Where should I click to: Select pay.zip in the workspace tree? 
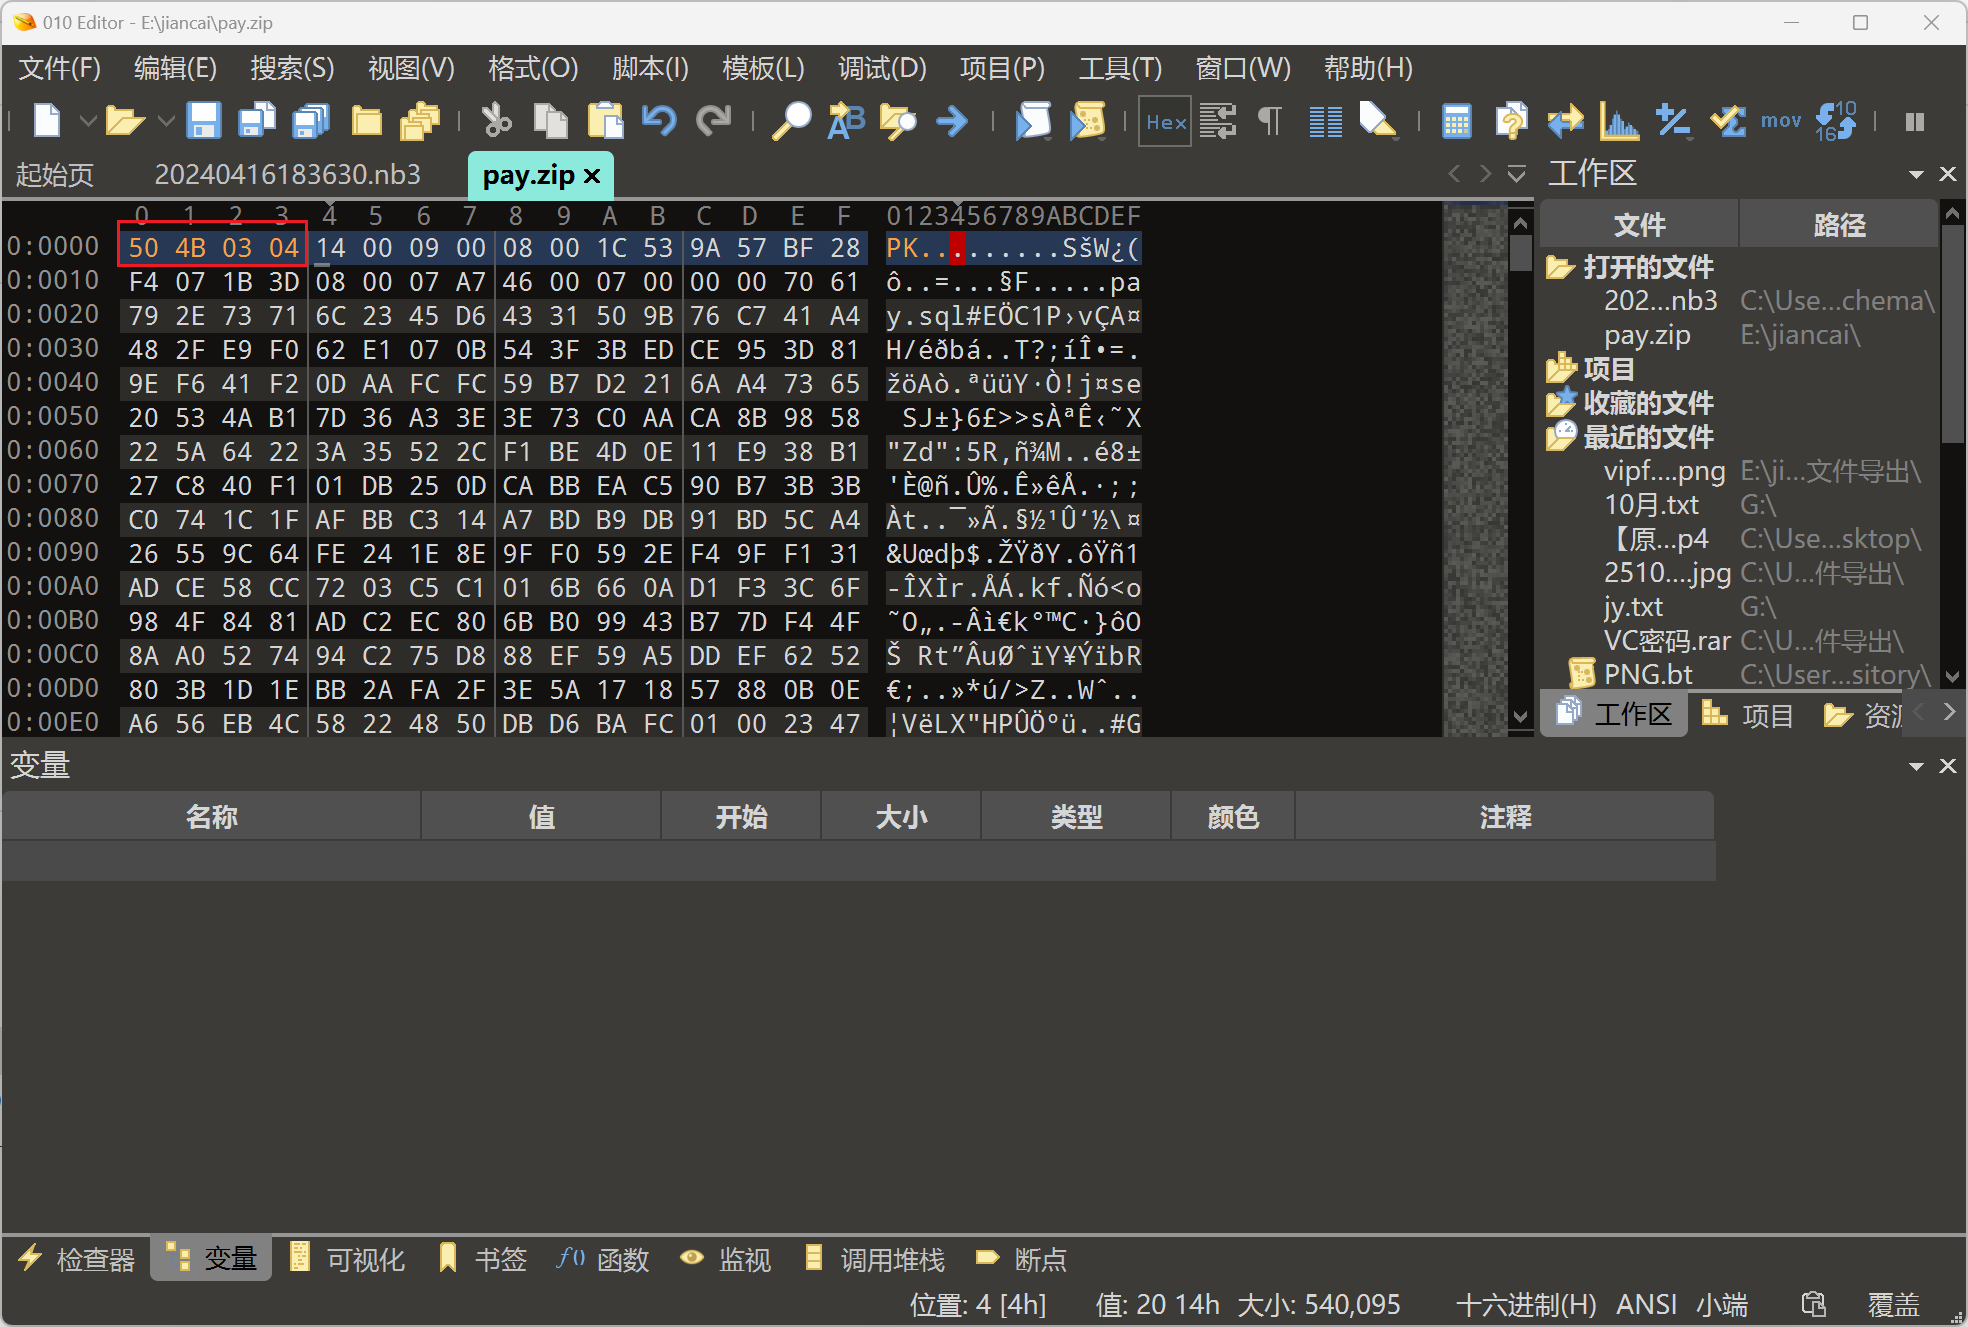point(1647,335)
